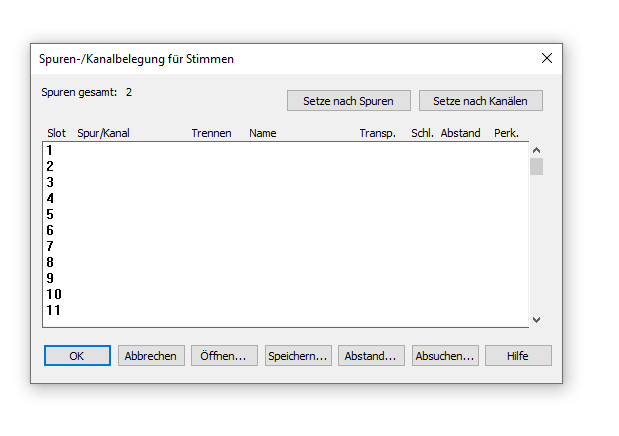Select slot 5 in the list
This screenshot has width=619, height=436.
coord(285,214)
